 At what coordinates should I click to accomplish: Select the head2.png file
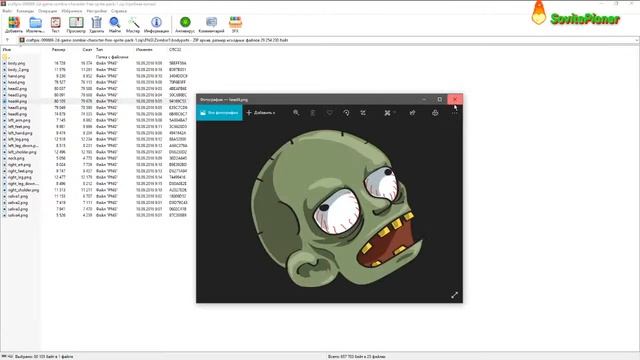pos(17,89)
